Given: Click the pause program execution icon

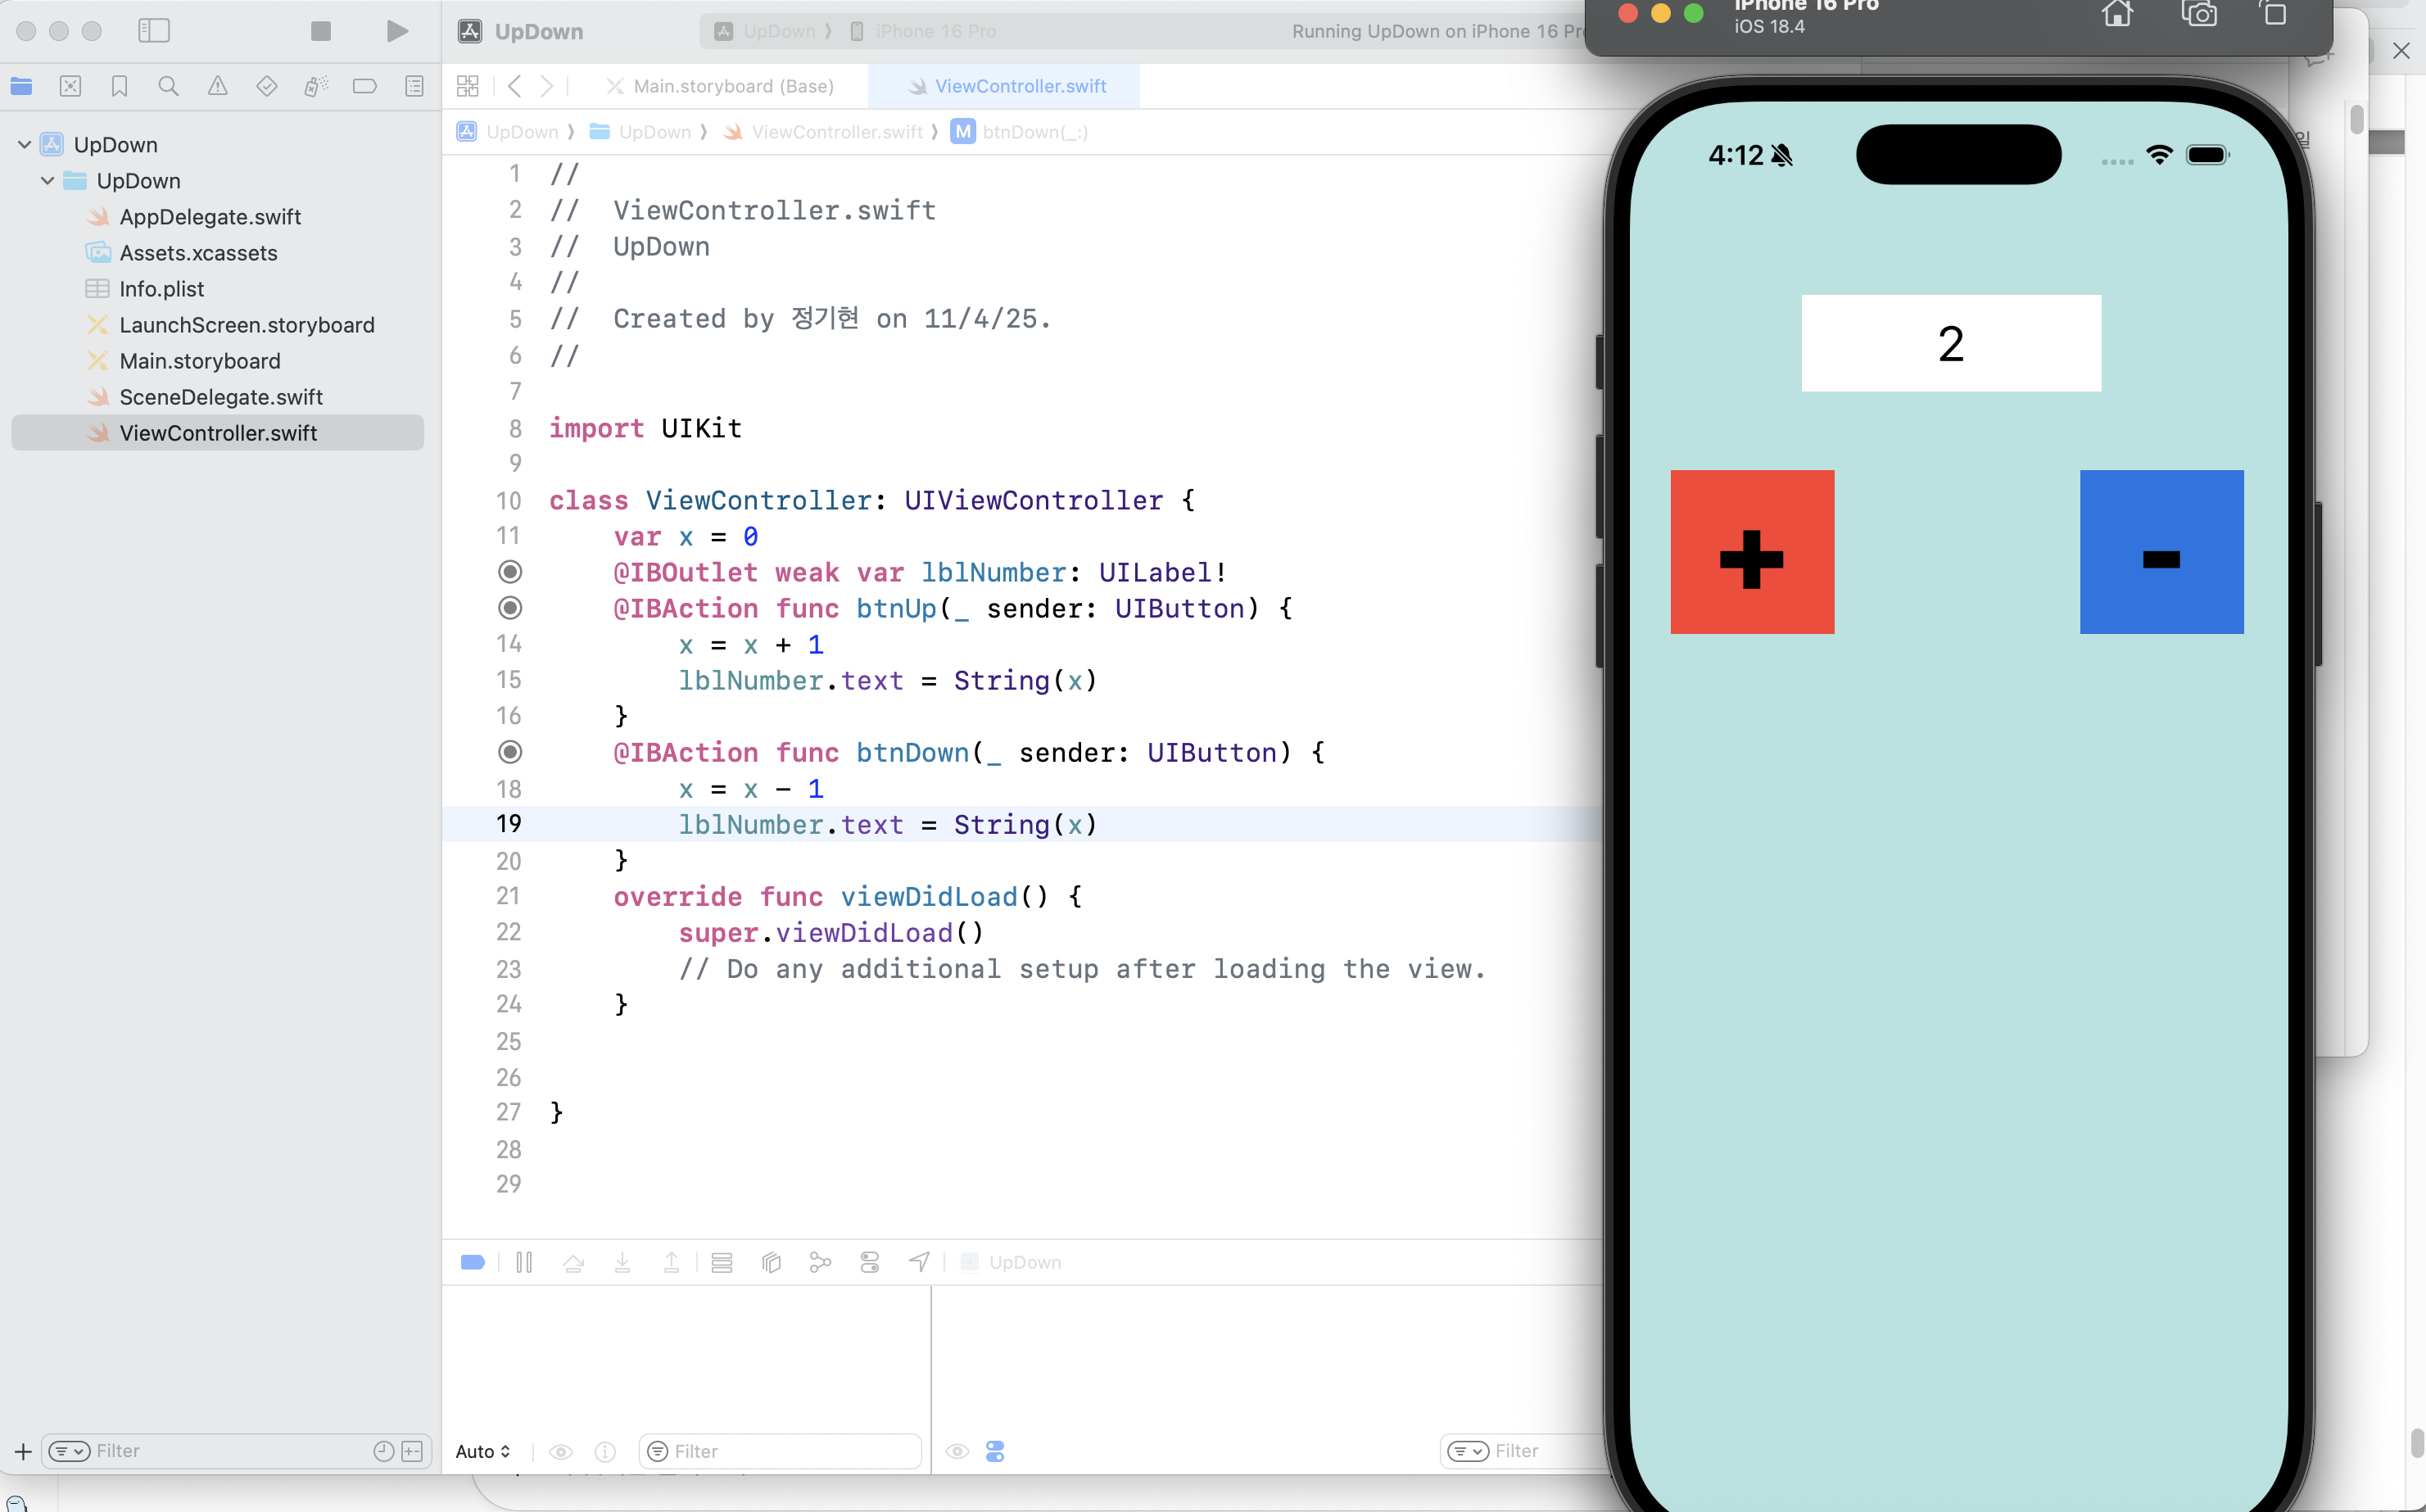Looking at the screenshot, I should click(524, 1262).
